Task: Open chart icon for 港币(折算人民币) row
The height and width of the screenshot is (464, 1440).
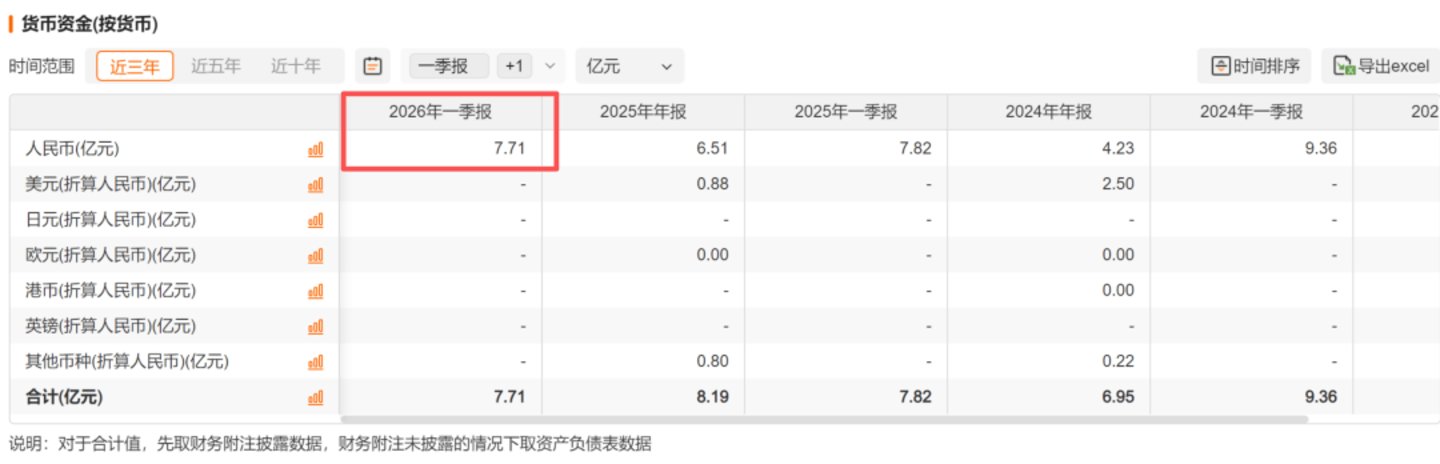Action: pos(315,291)
